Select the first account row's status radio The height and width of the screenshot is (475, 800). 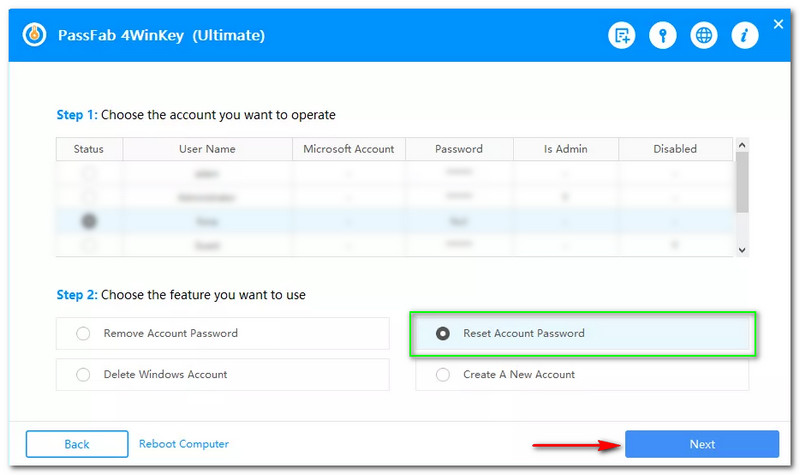pyautogui.click(x=90, y=173)
